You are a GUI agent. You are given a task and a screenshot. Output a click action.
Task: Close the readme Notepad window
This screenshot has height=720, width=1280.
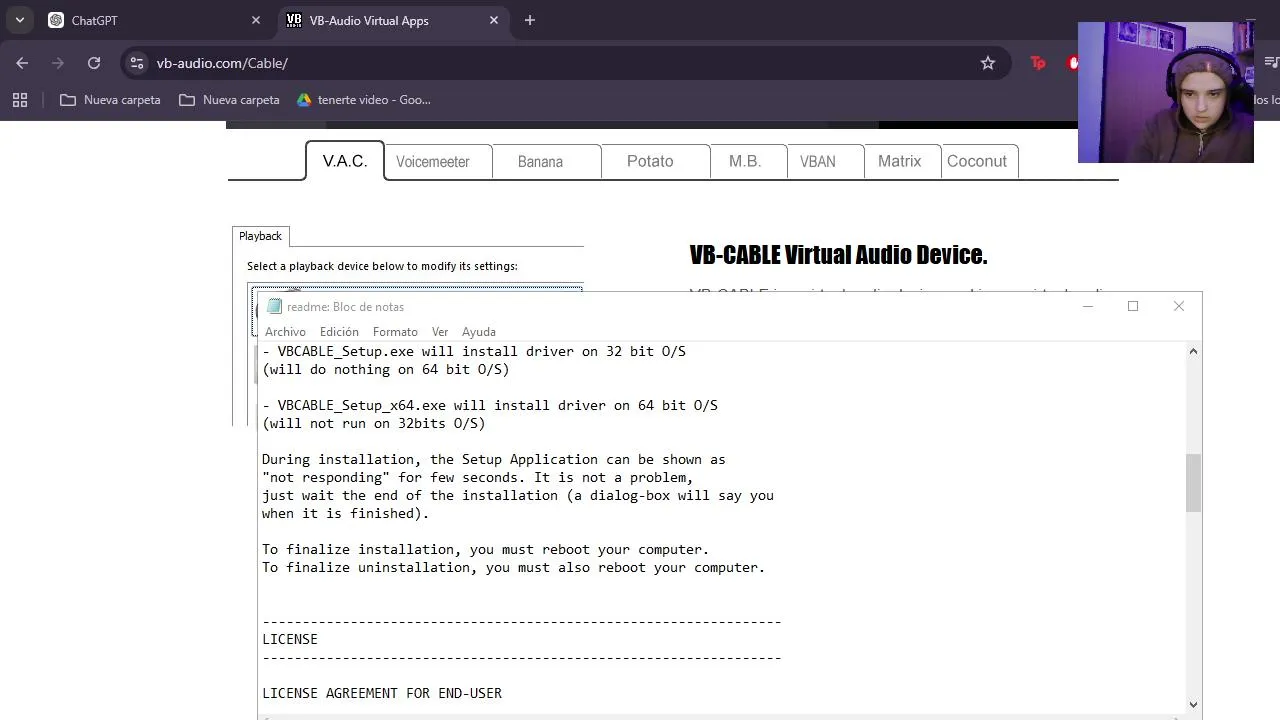tap(1179, 306)
